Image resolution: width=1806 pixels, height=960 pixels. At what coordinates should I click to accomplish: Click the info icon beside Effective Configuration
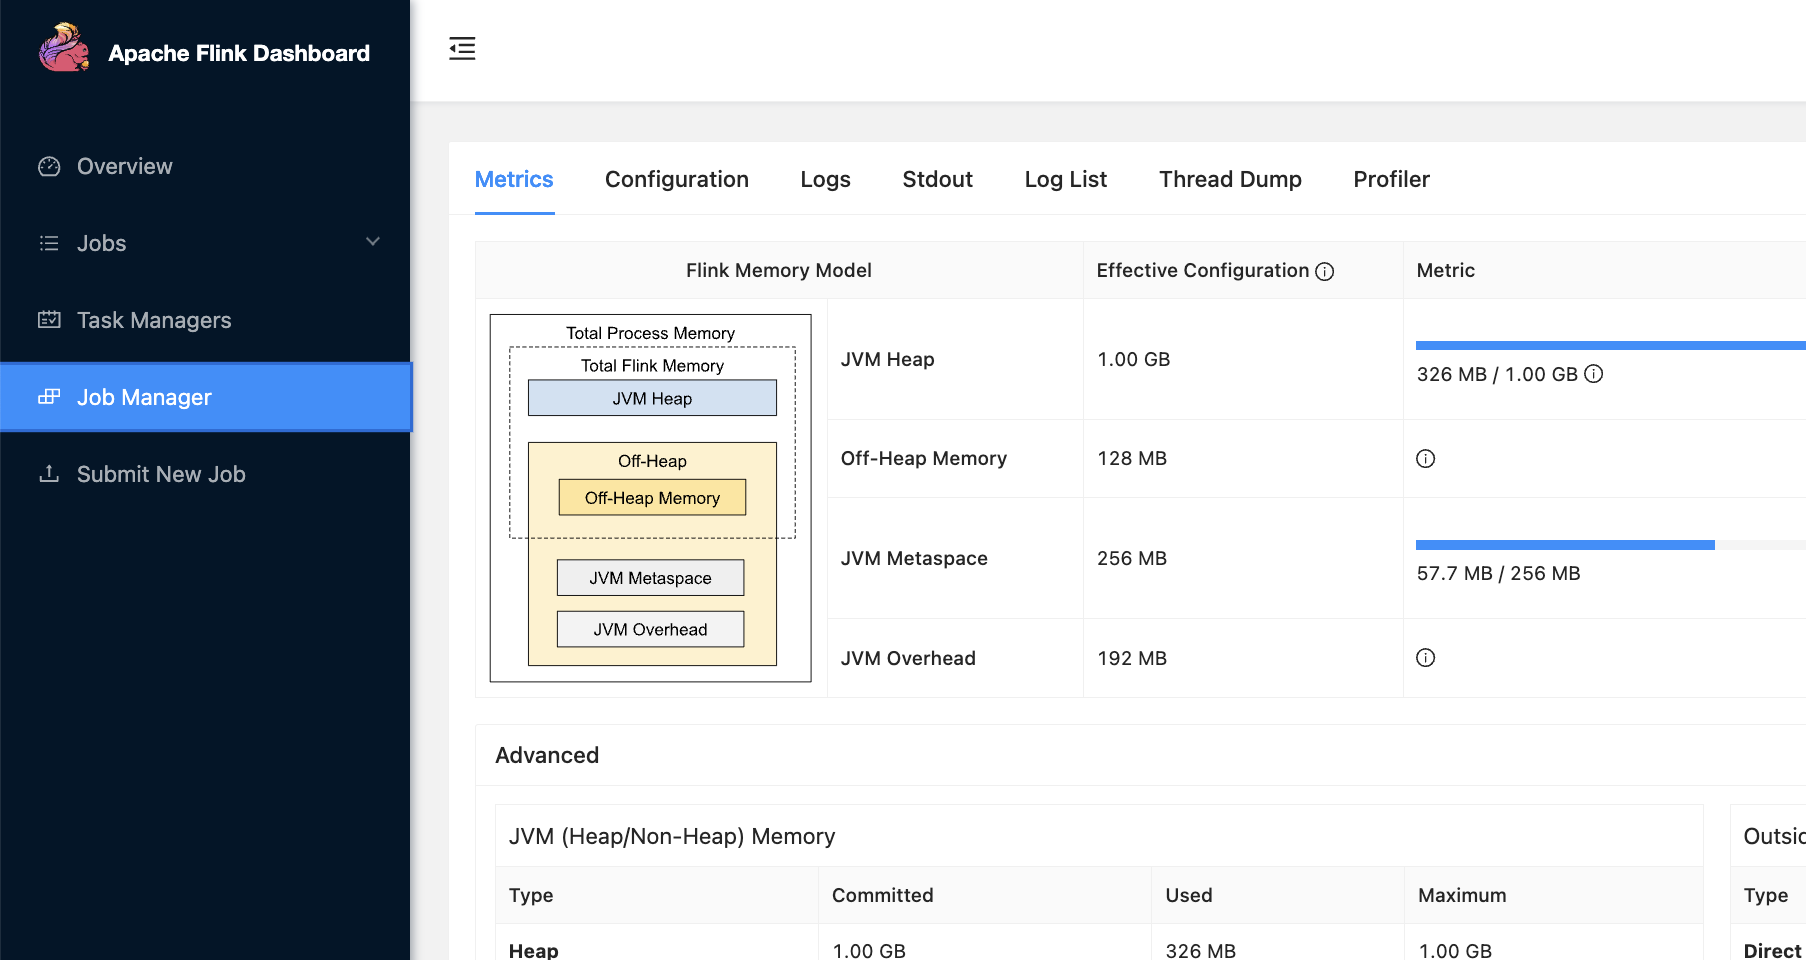point(1325,272)
